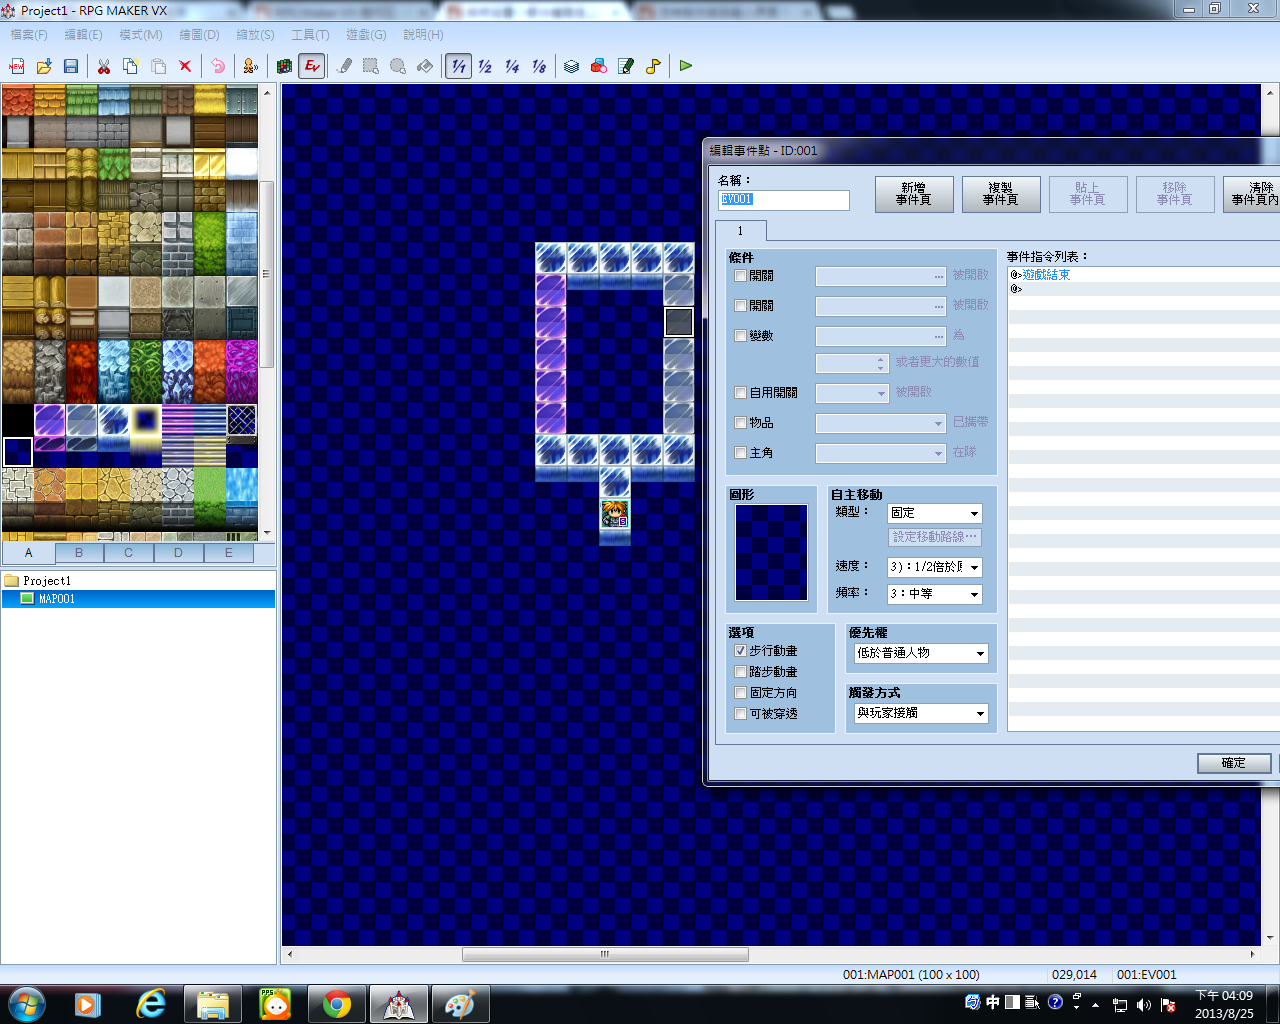Uncheck the 步行動畫 option
Image resolution: width=1280 pixels, height=1024 pixels.
pos(741,651)
